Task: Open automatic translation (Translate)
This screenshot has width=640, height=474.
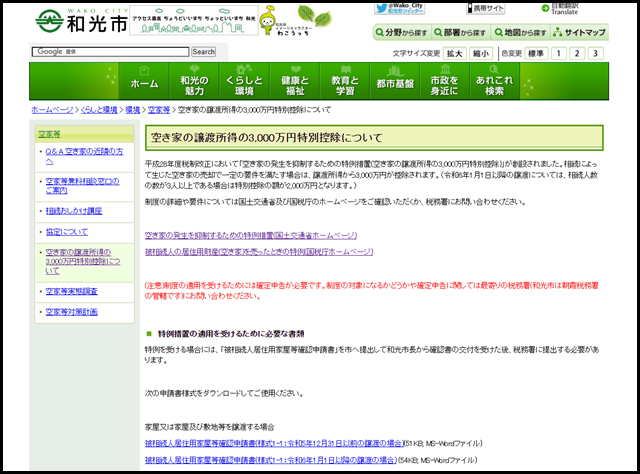Action: (560, 9)
